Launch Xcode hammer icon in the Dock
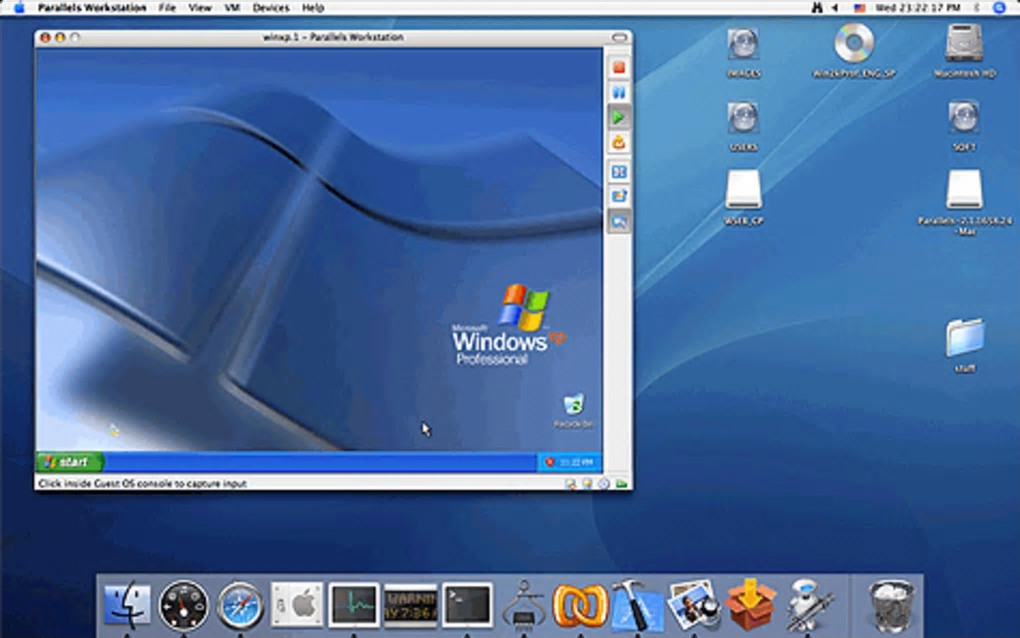This screenshot has height=638, width=1020. pyautogui.click(x=637, y=605)
